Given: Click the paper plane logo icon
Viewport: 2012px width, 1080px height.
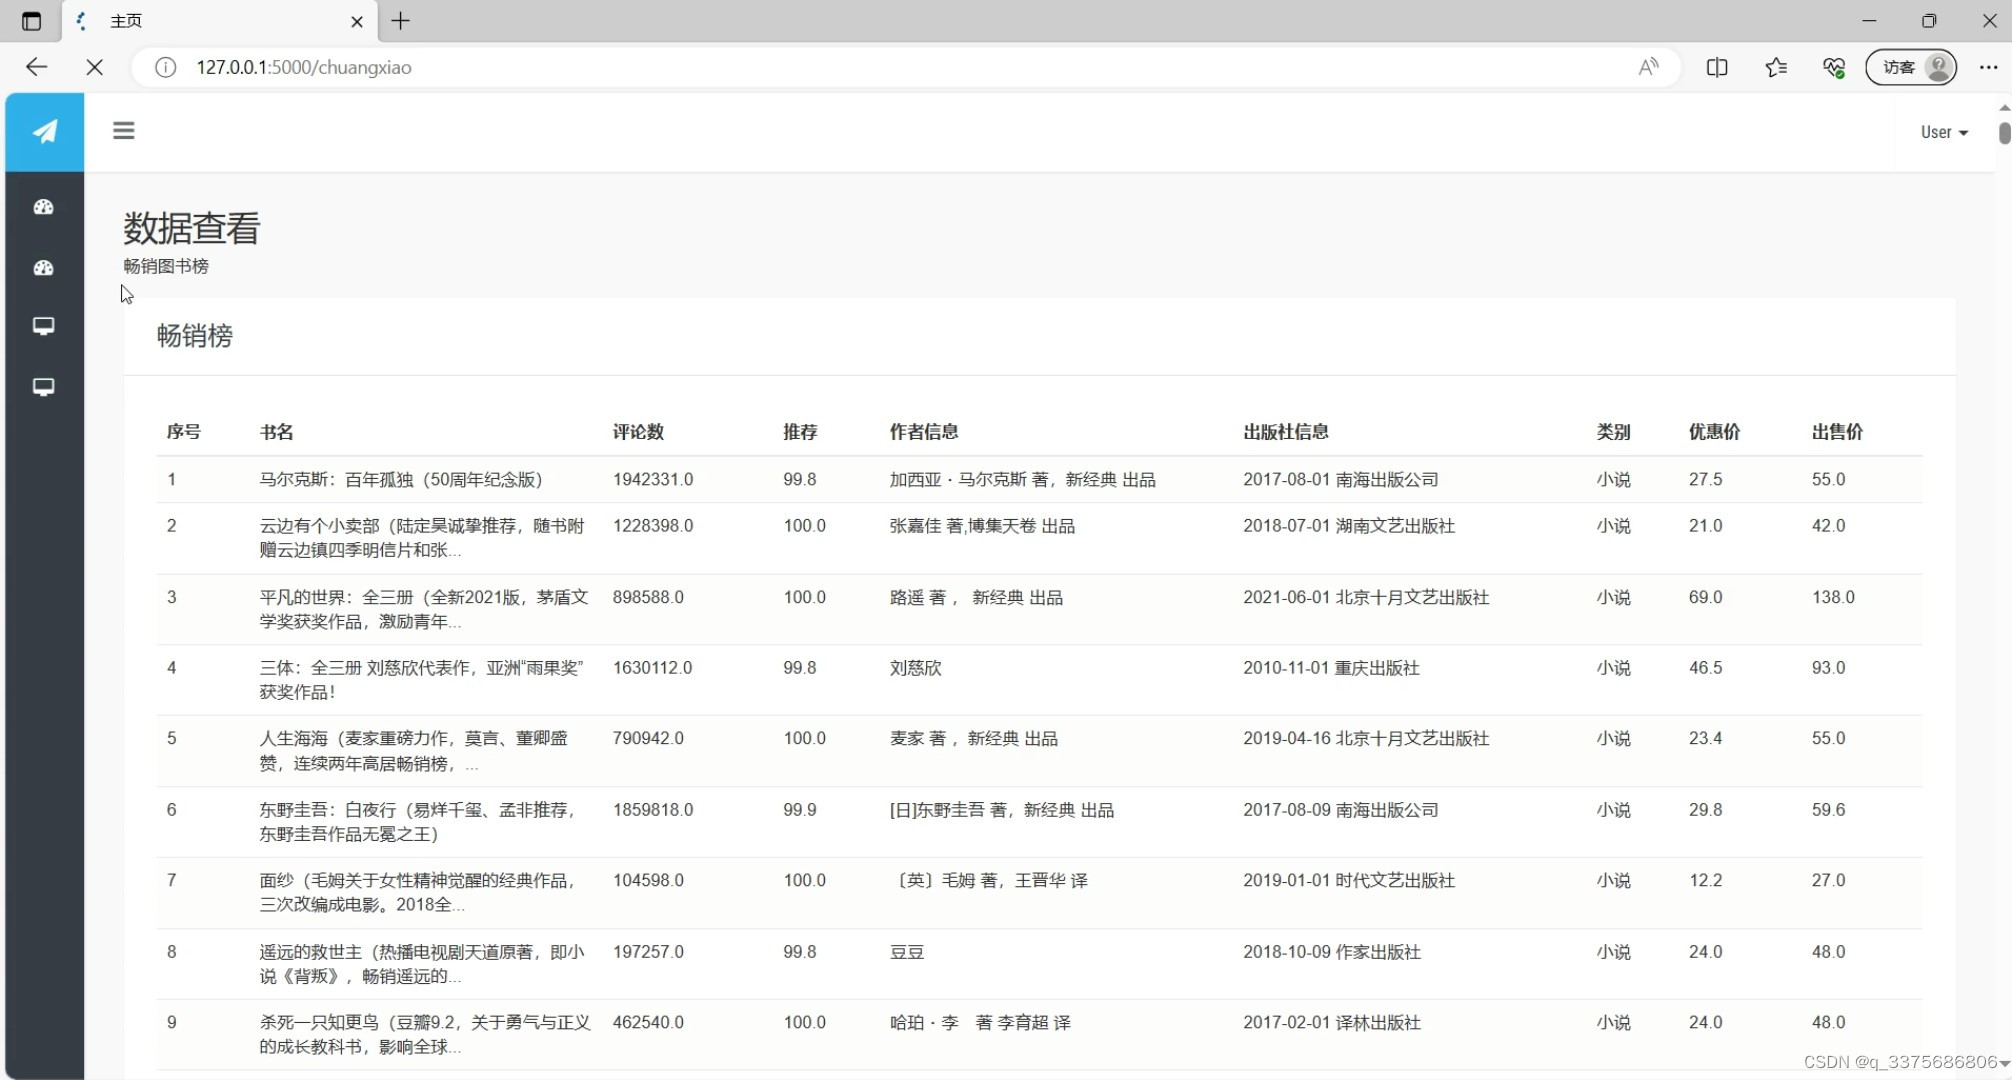Looking at the screenshot, I should tap(45, 132).
